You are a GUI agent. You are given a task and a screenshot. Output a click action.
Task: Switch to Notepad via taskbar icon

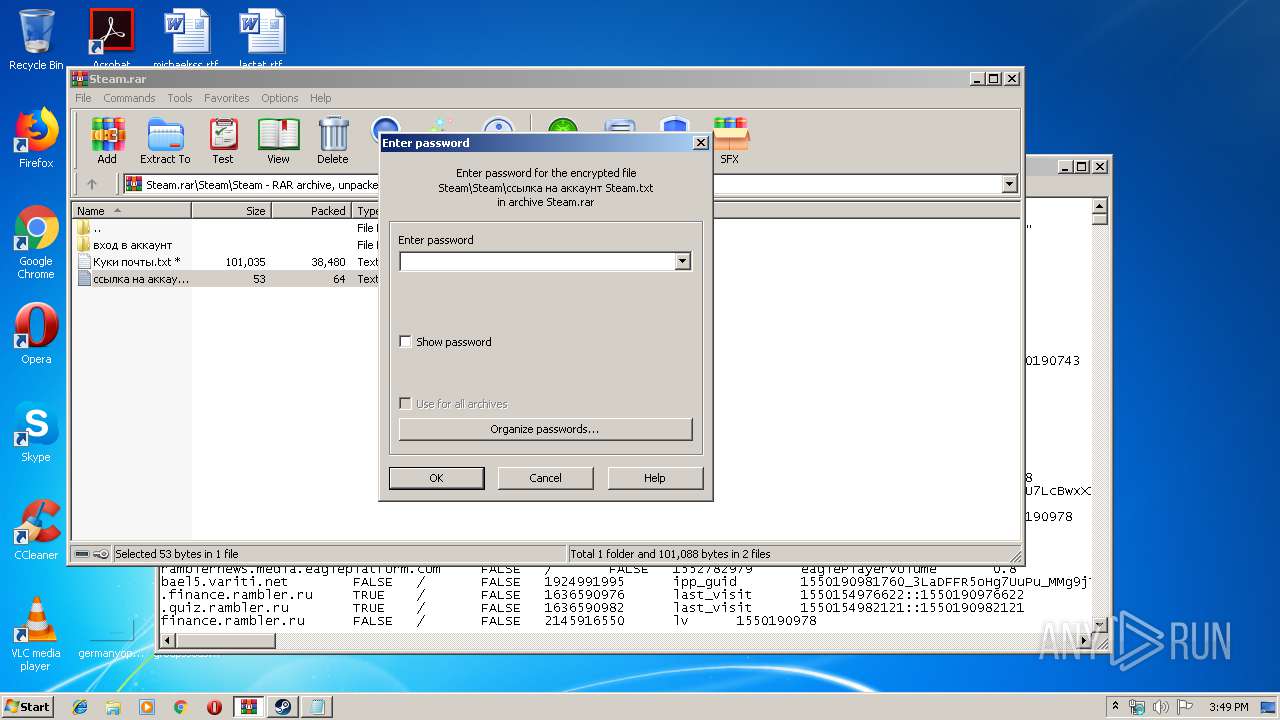pyautogui.click(x=317, y=707)
